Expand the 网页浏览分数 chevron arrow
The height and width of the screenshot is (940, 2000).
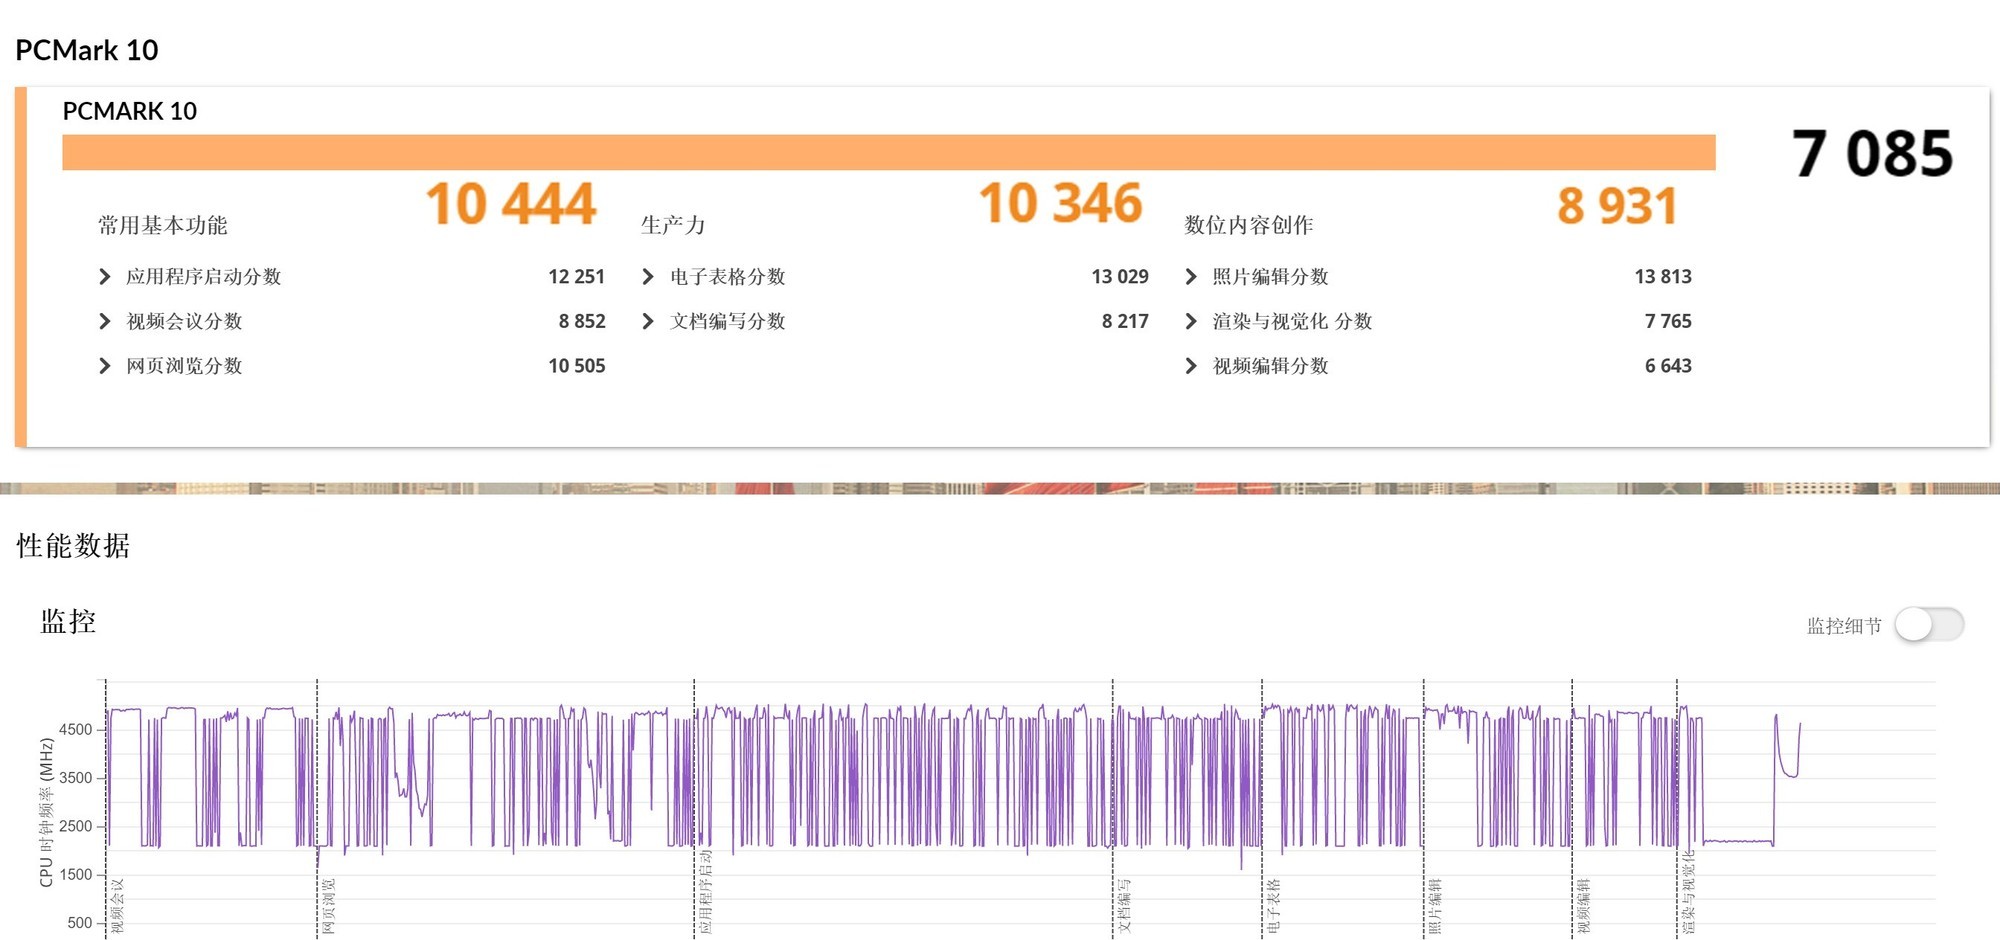[105, 366]
